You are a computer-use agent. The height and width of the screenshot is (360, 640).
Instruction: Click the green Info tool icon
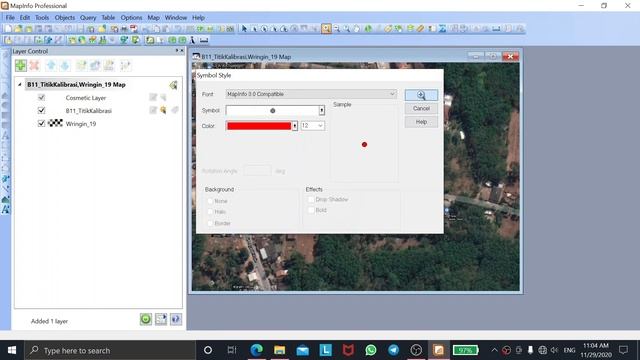pos(368,29)
